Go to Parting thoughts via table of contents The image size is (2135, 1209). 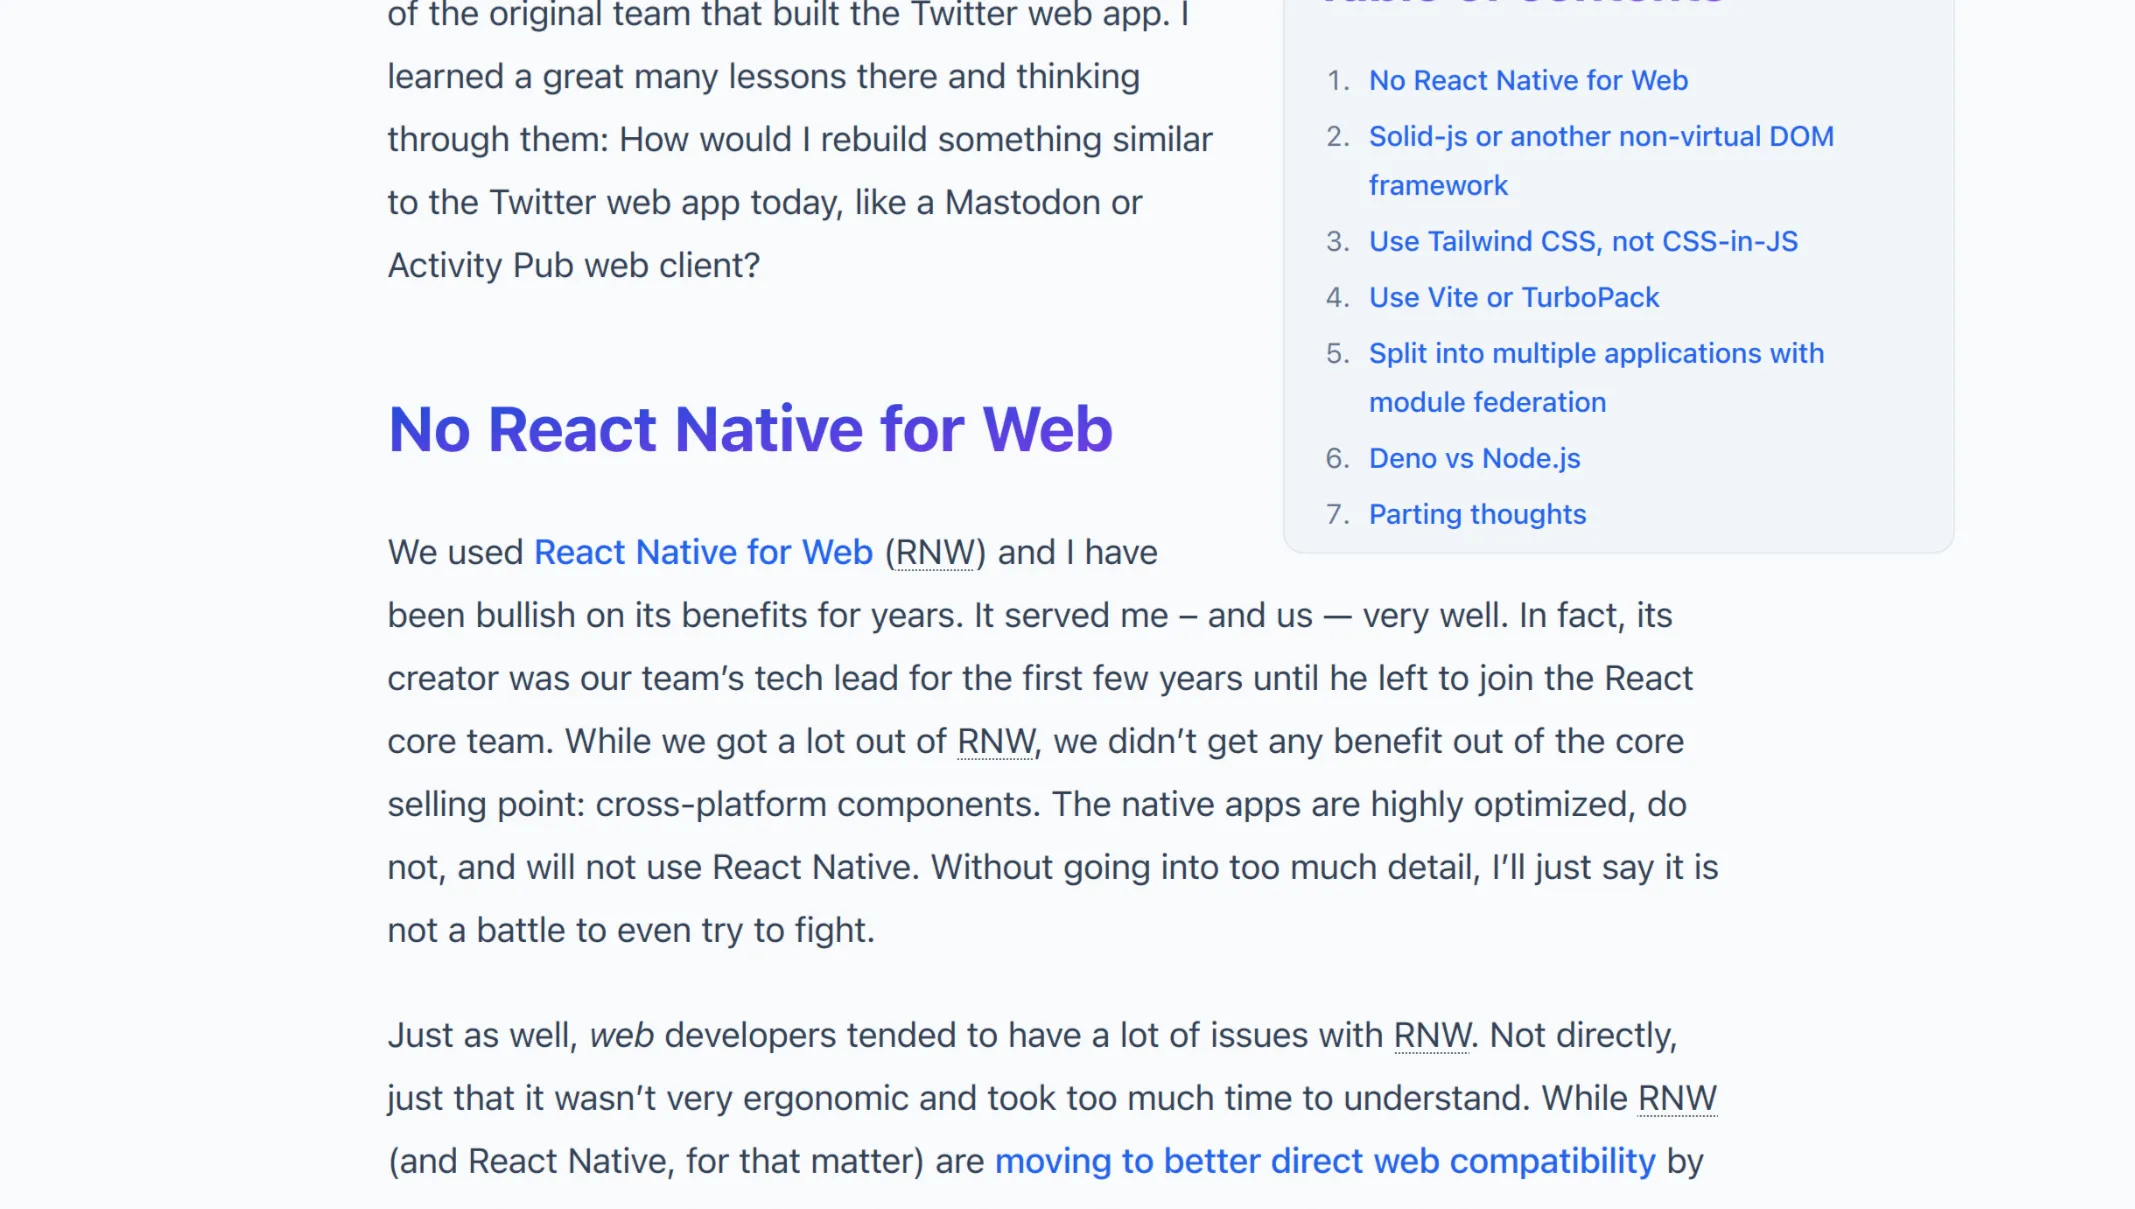coord(1476,513)
